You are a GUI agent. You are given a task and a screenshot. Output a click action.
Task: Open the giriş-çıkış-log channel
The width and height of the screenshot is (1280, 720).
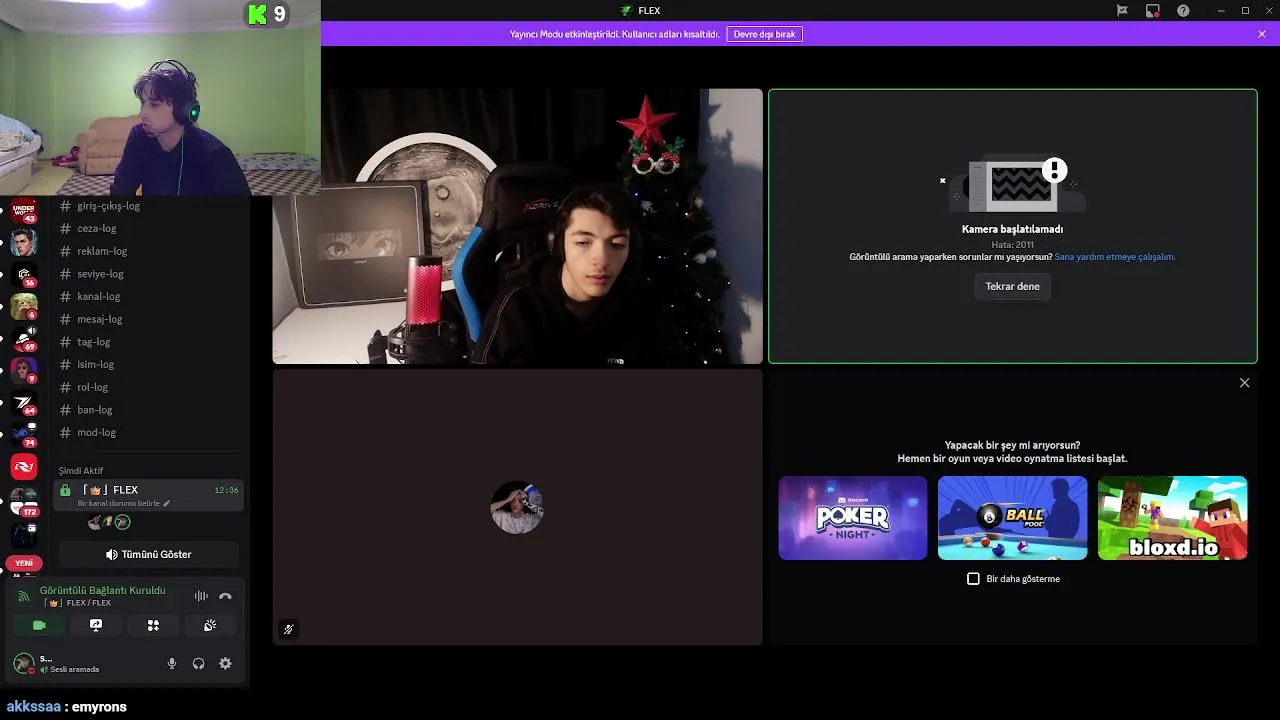point(148,206)
